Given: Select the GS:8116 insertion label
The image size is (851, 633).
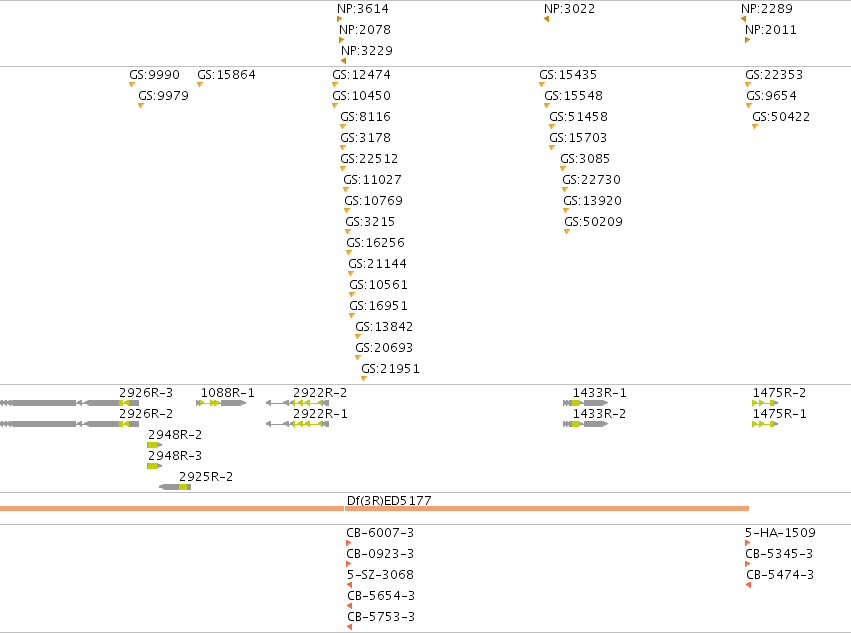Looking at the screenshot, I should [365, 117].
